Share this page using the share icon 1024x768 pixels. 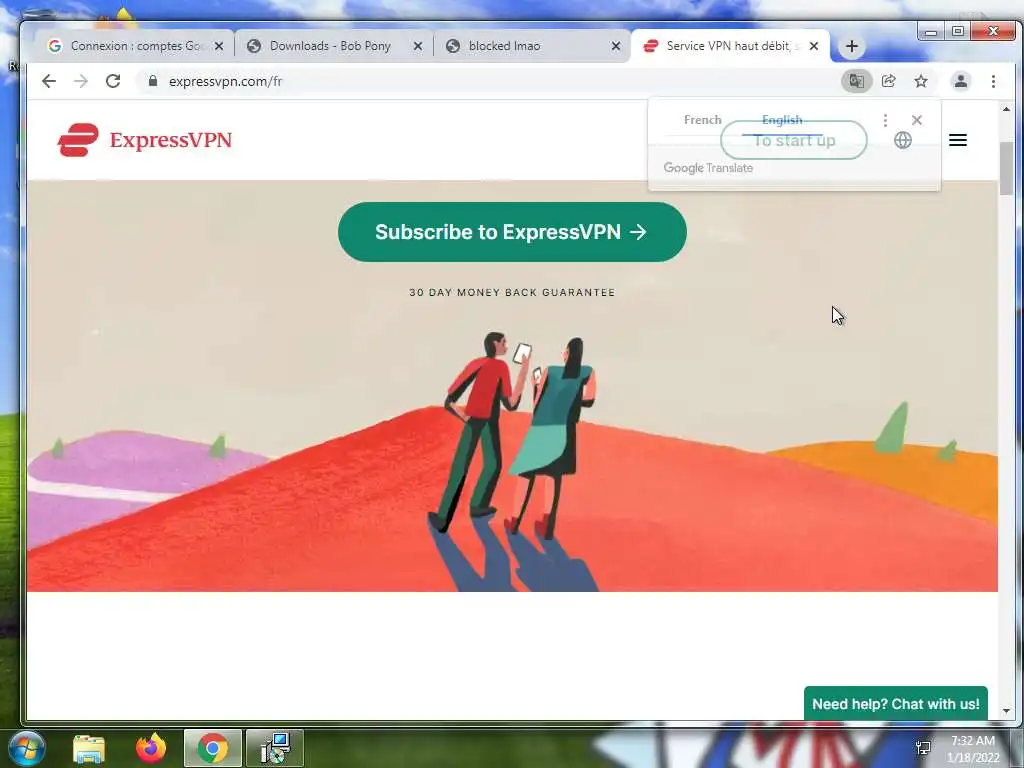click(x=888, y=81)
